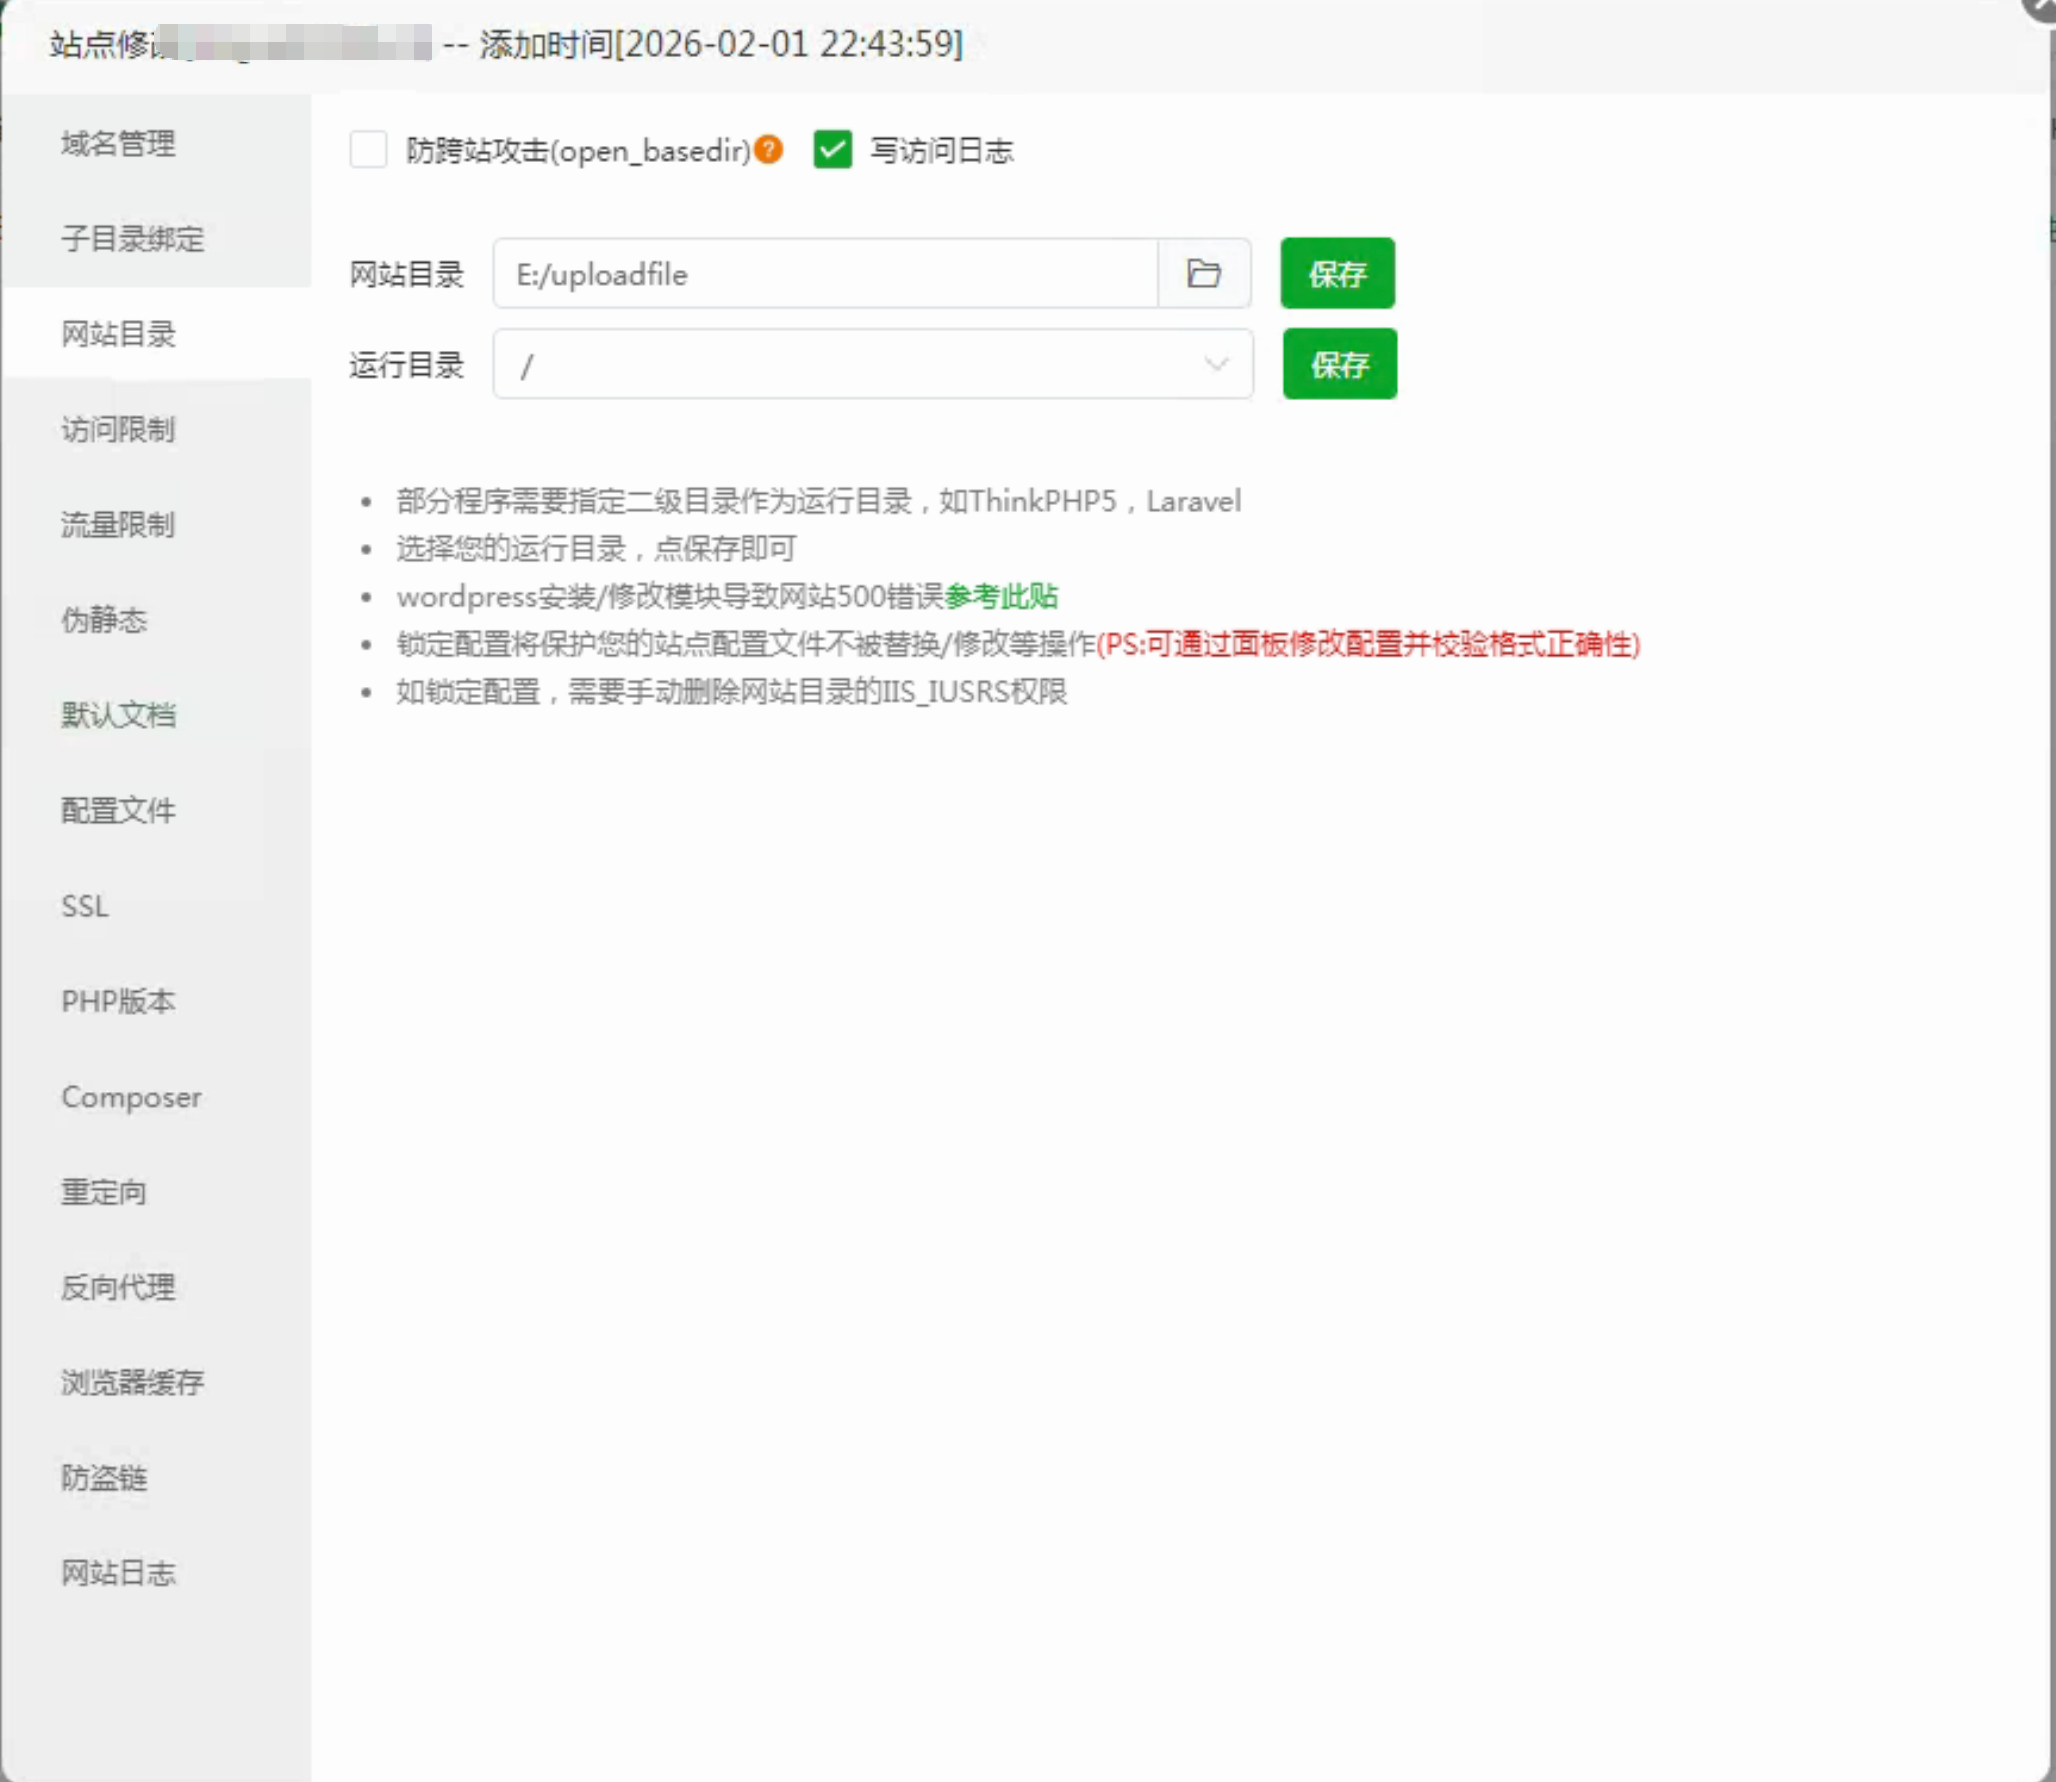
Task: Enable 防跨站攻击(open_basedir) protection
Action: [368, 150]
